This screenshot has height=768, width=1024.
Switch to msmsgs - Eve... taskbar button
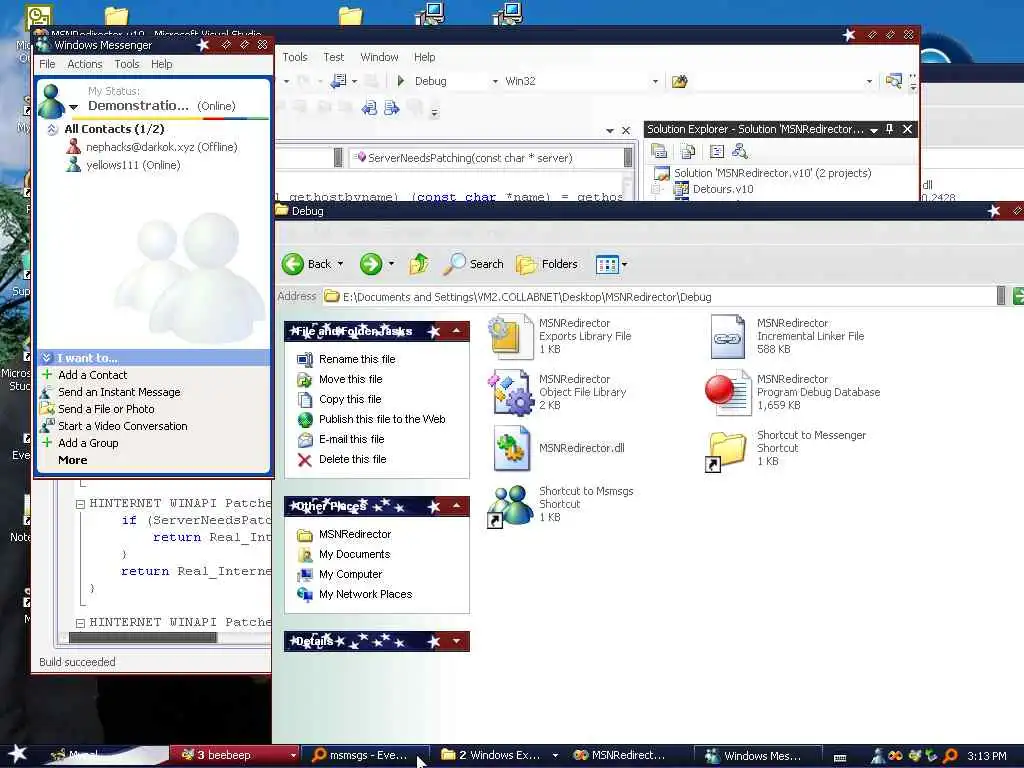coord(368,755)
